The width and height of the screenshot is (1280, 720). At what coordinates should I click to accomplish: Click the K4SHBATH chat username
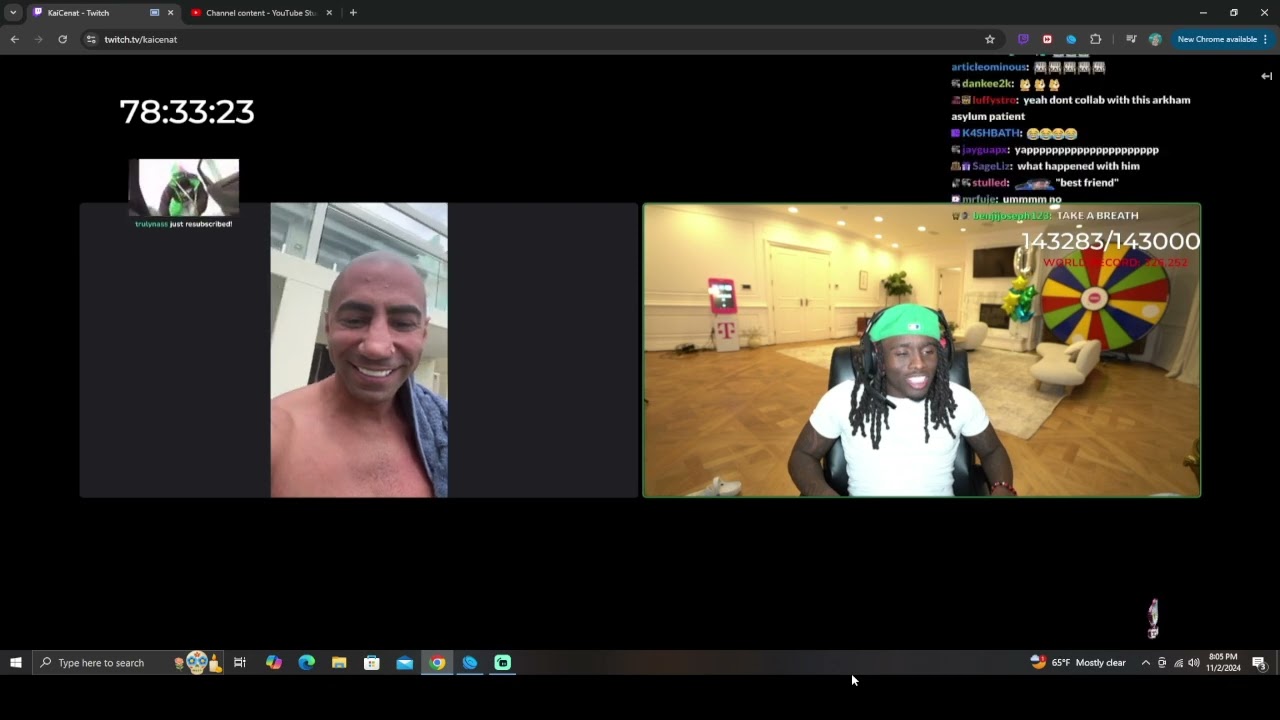click(991, 133)
